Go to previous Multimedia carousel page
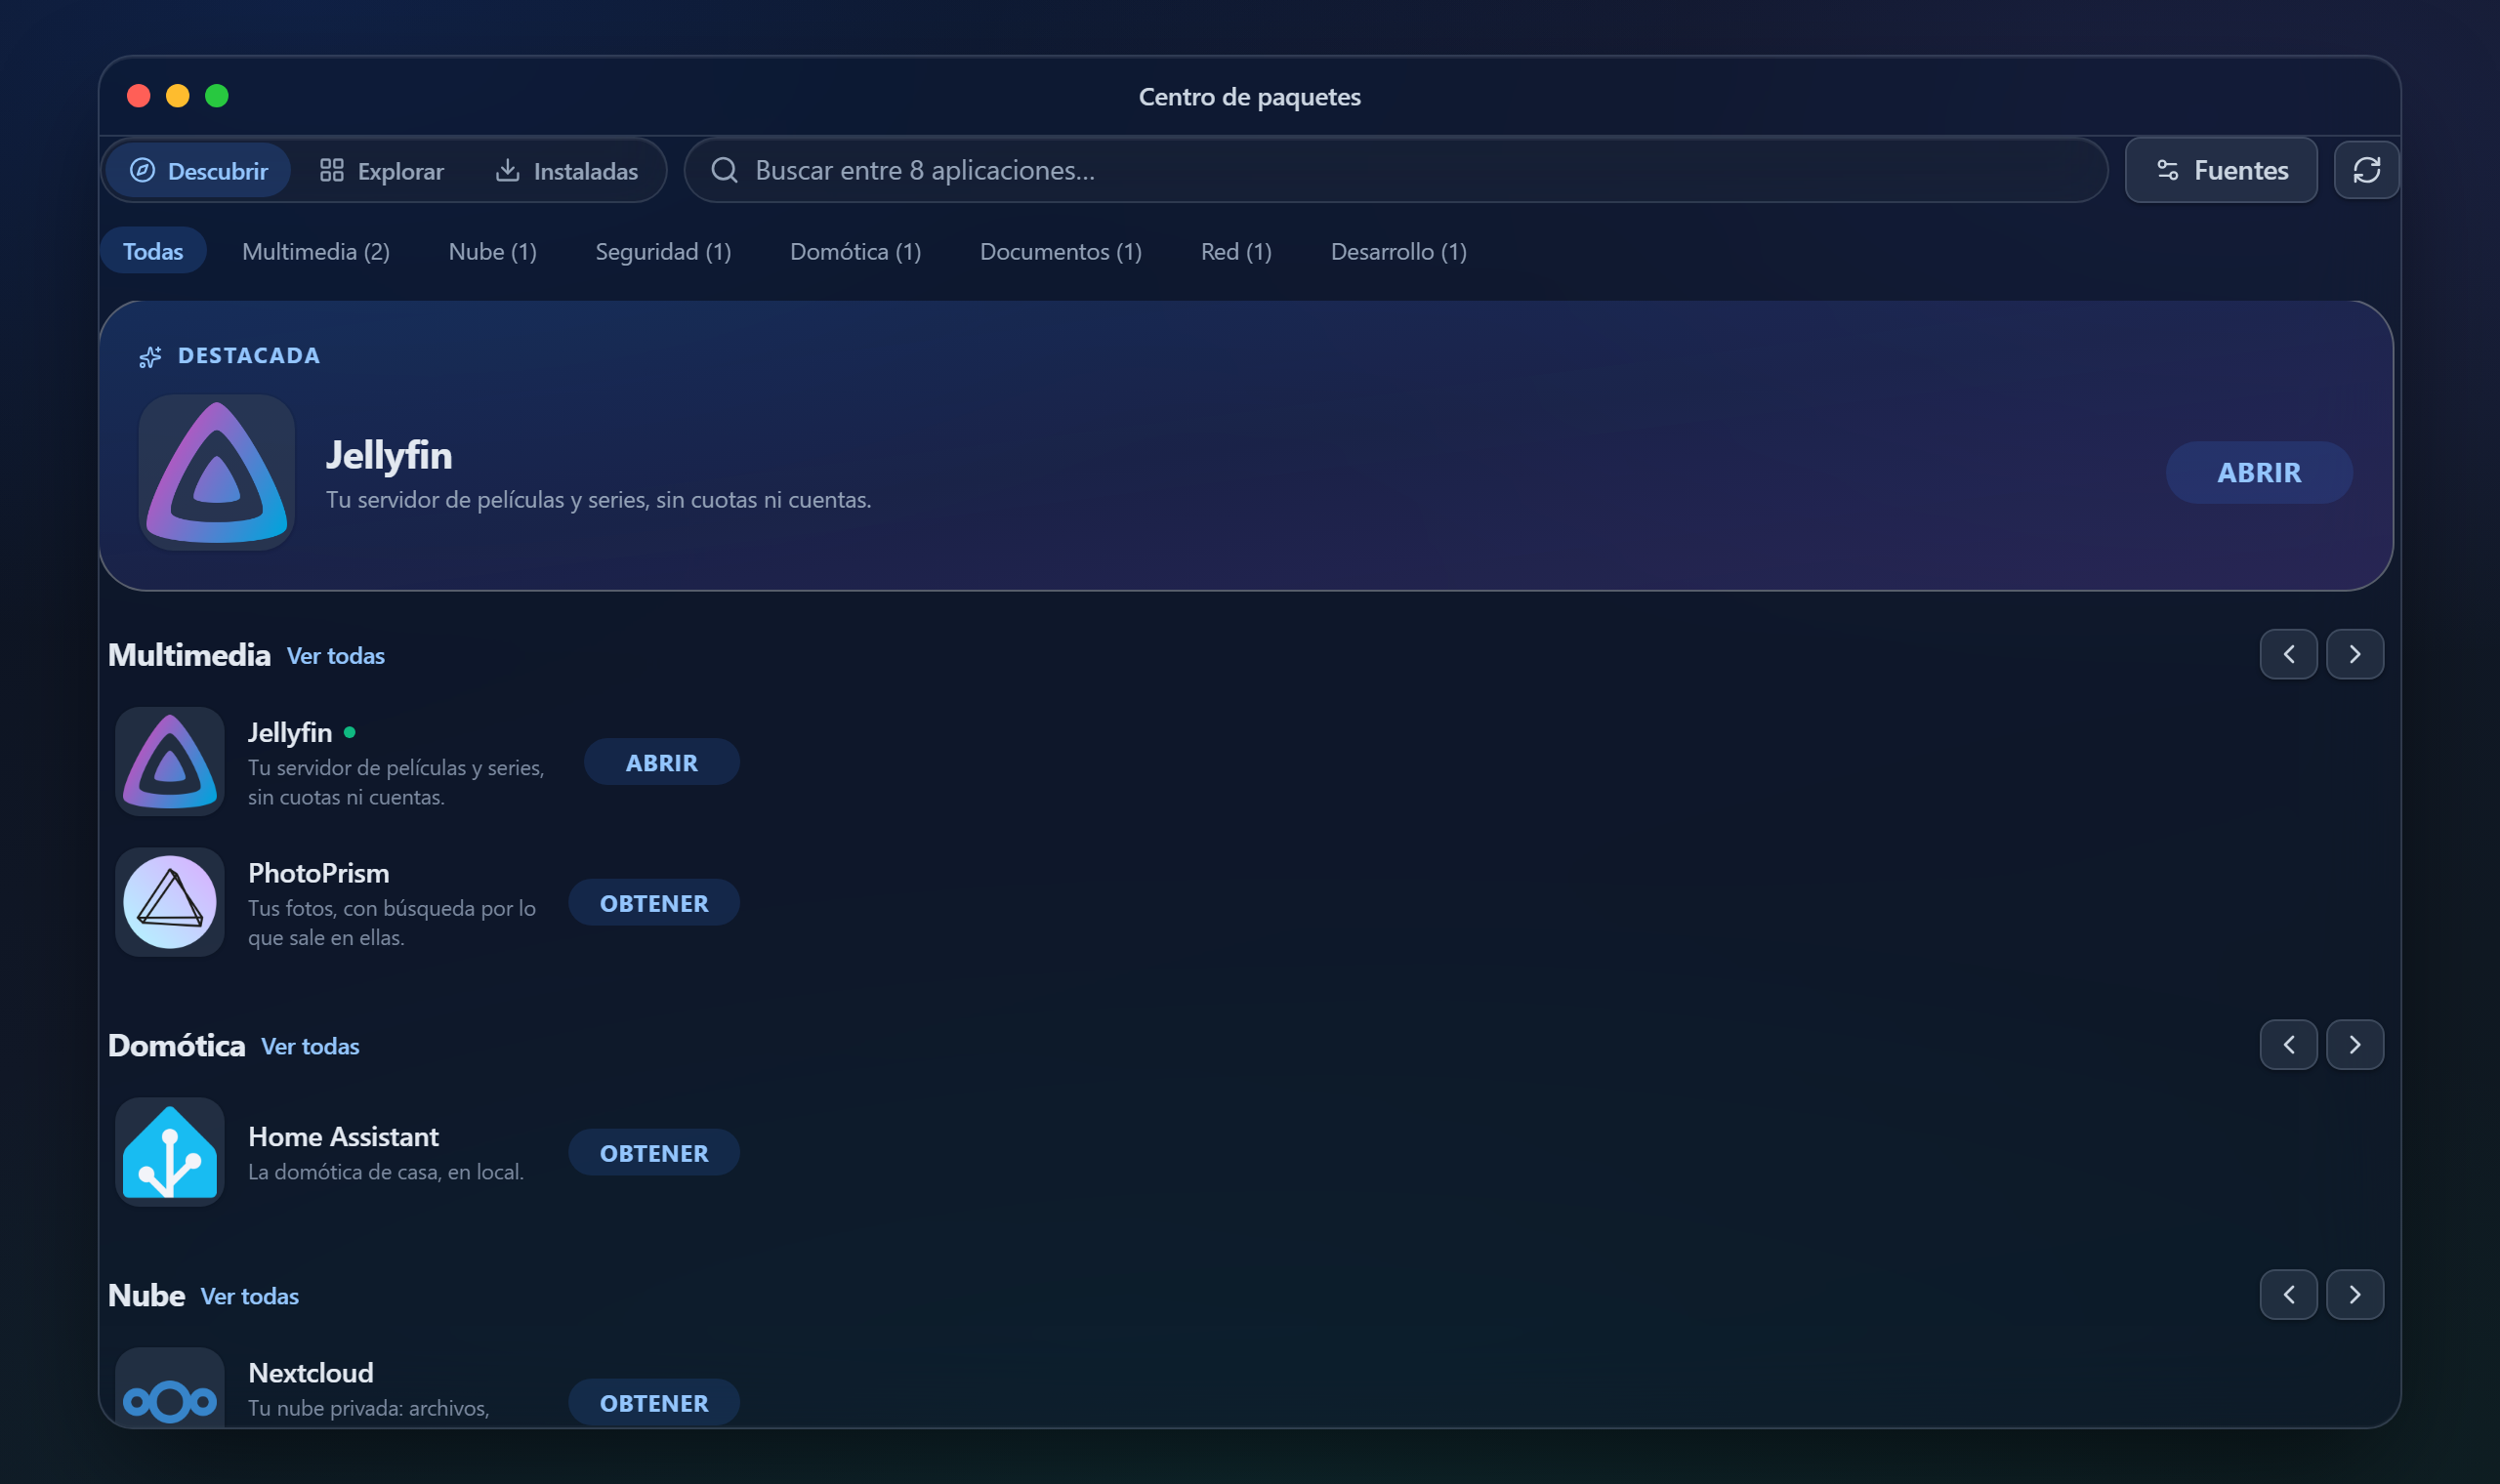Image resolution: width=2500 pixels, height=1484 pixels. [2288, 654]
